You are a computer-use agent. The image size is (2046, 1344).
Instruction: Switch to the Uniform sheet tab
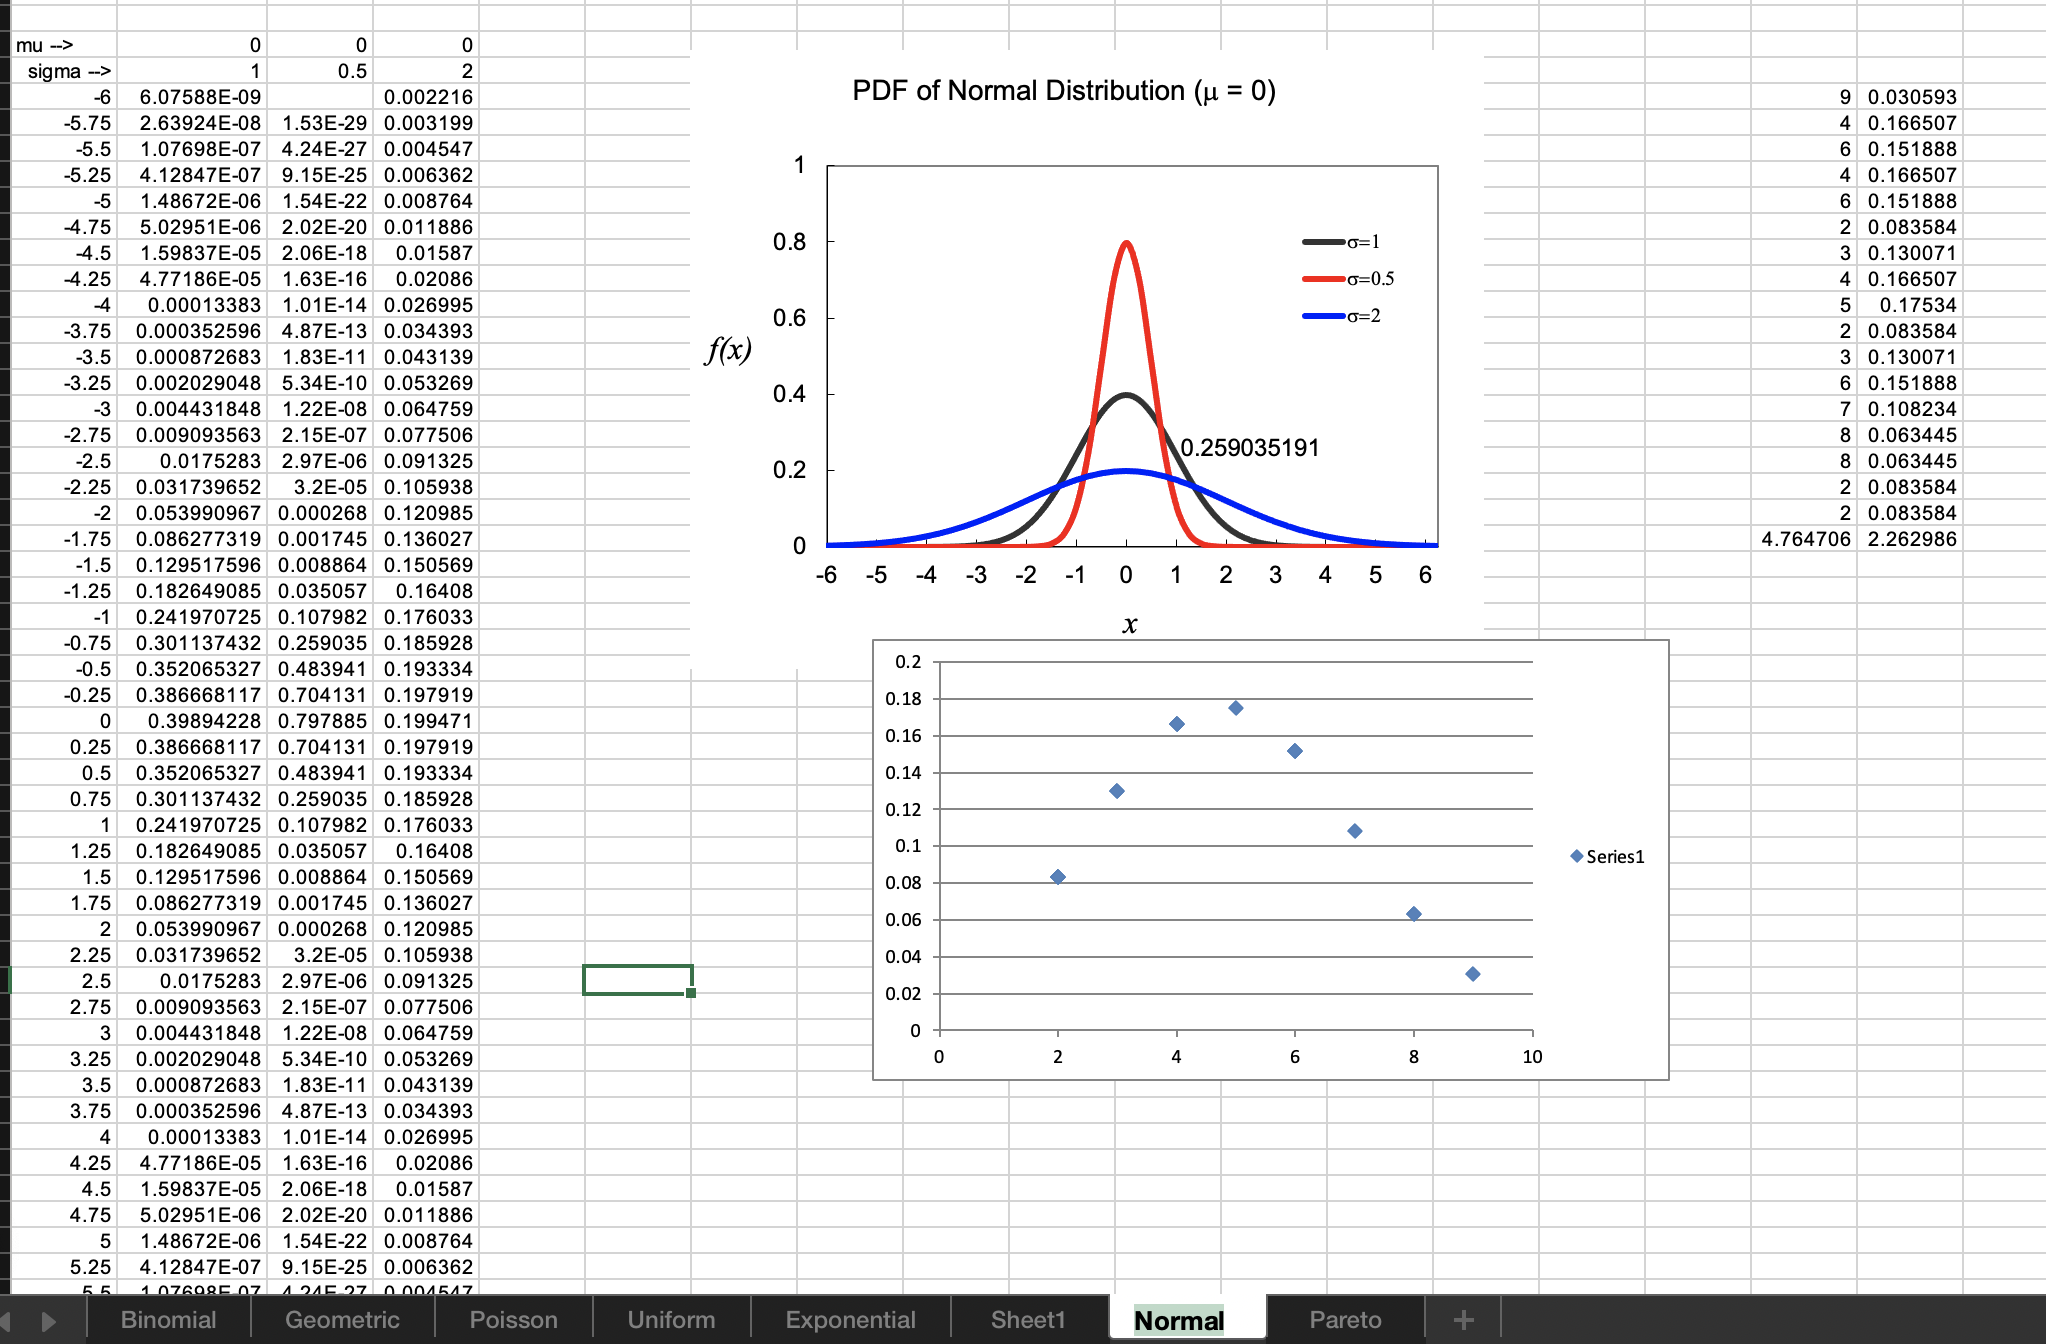[671, 1320]
